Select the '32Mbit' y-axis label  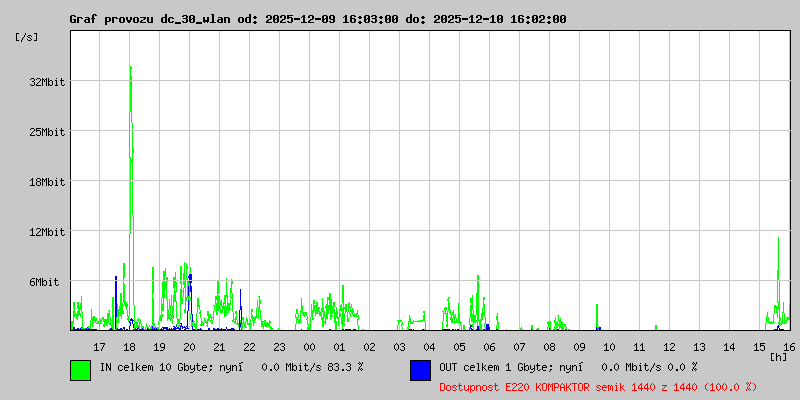47,82
